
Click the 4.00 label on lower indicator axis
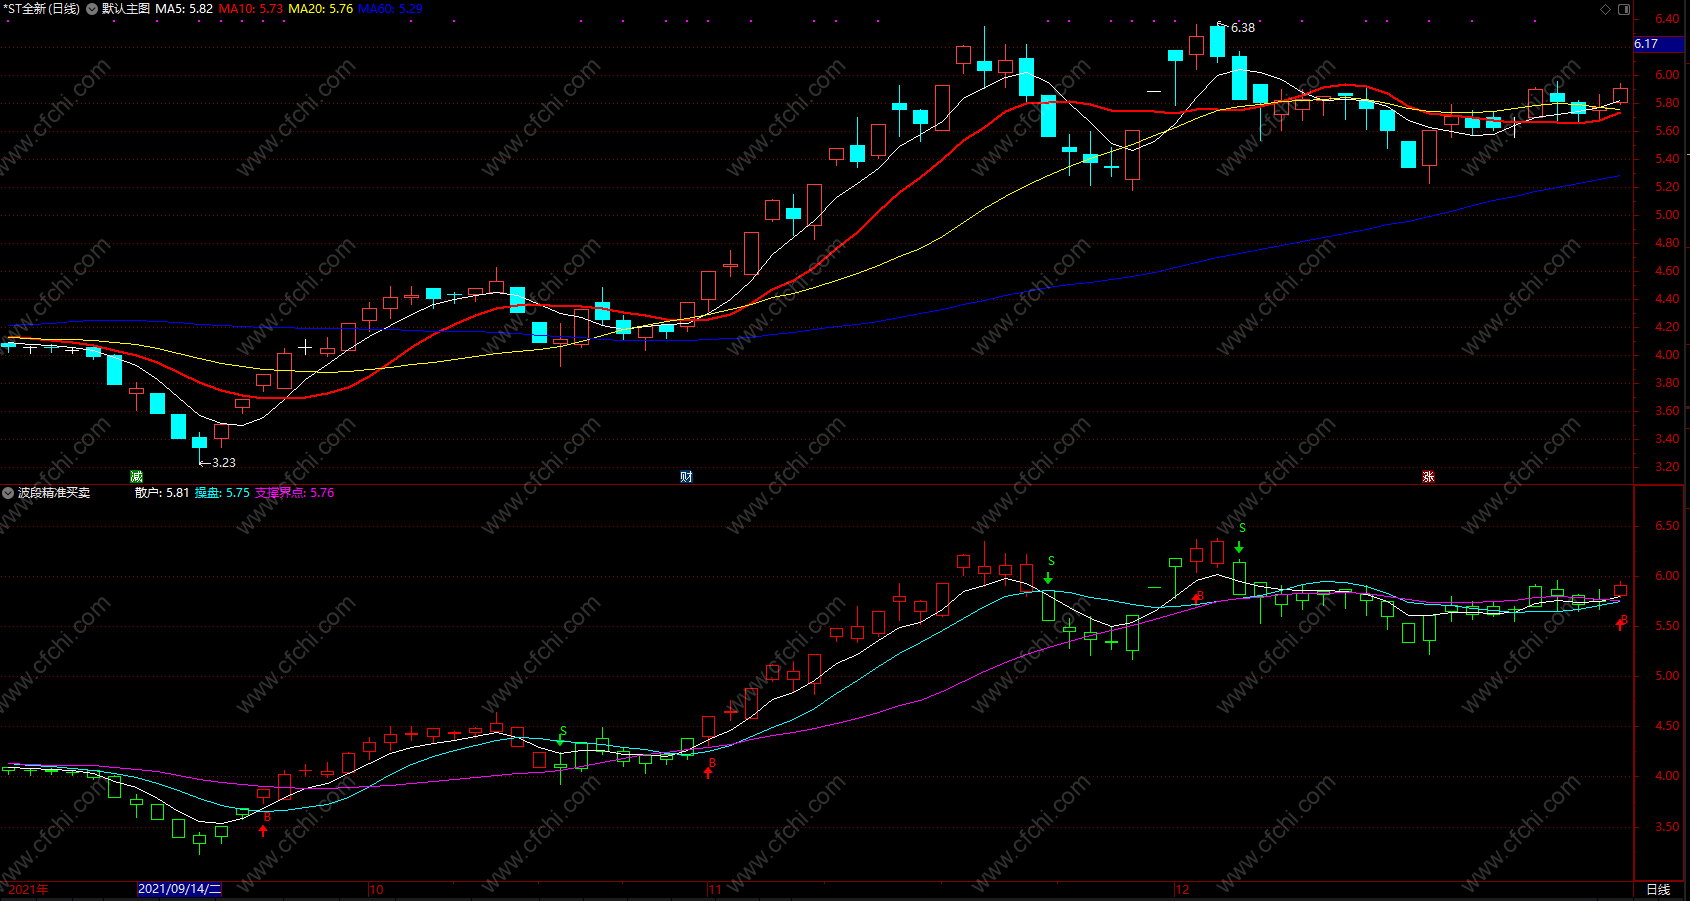point(1667,776)
